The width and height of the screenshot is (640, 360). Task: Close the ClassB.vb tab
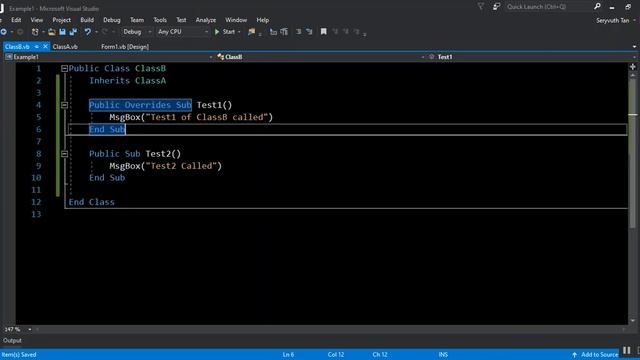coord(45,47)
